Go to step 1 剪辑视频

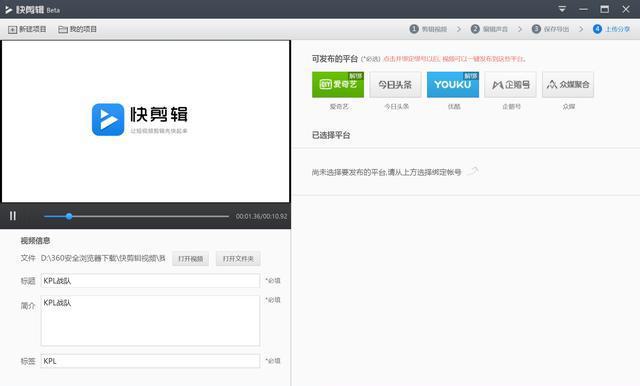[428, 29]
